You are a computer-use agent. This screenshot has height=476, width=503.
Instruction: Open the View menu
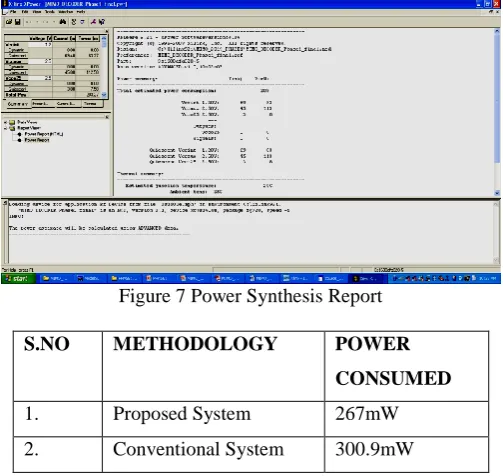point(37,12)
